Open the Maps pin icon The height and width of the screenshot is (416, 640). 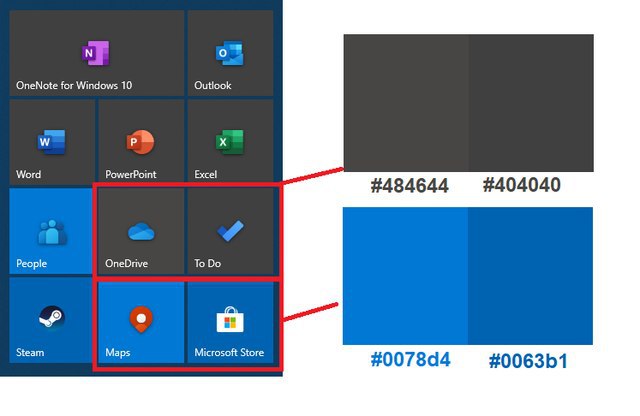tap(141, 319)
